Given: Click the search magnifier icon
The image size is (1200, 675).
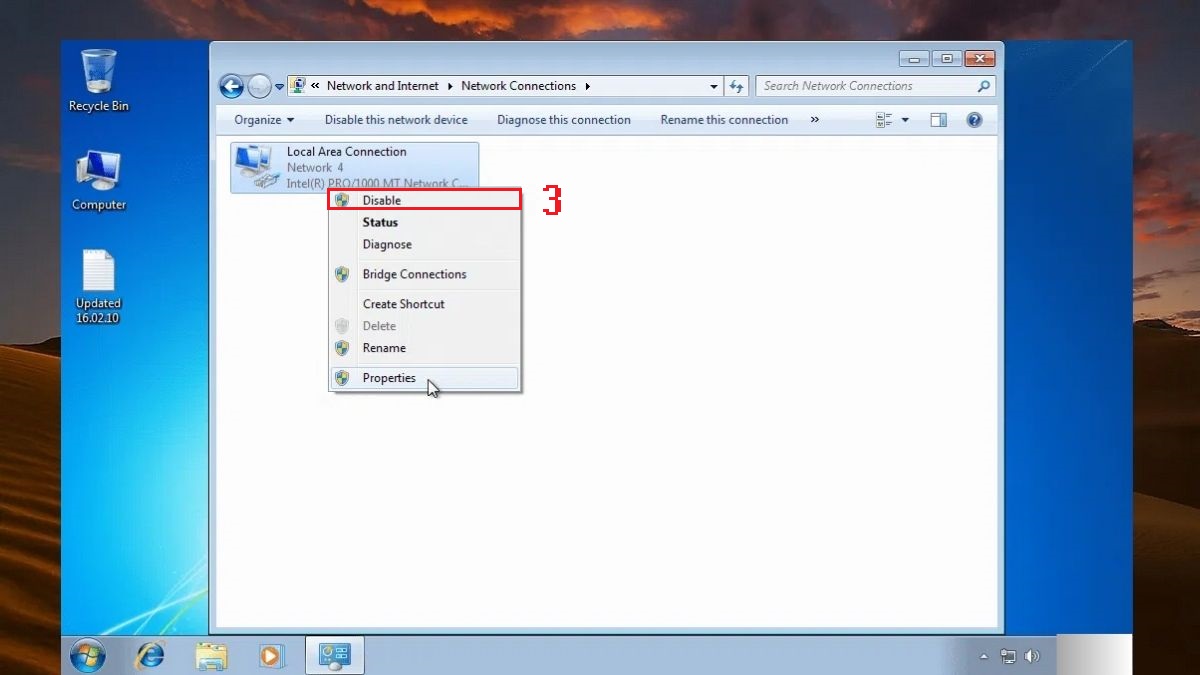Looking at the screenshot, I should point(984,86).
